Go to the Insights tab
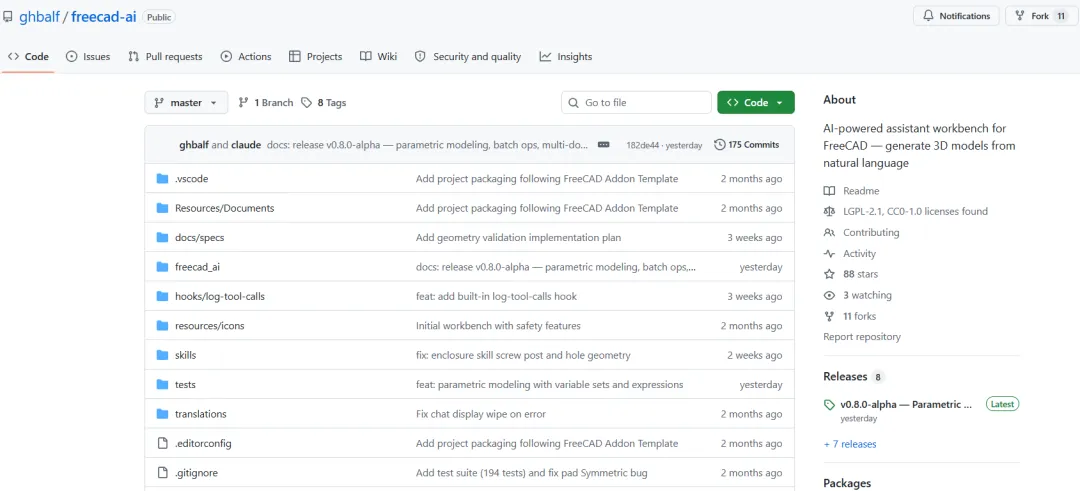This screenshot has height=491, width=1080. click(x=566, y=57)
